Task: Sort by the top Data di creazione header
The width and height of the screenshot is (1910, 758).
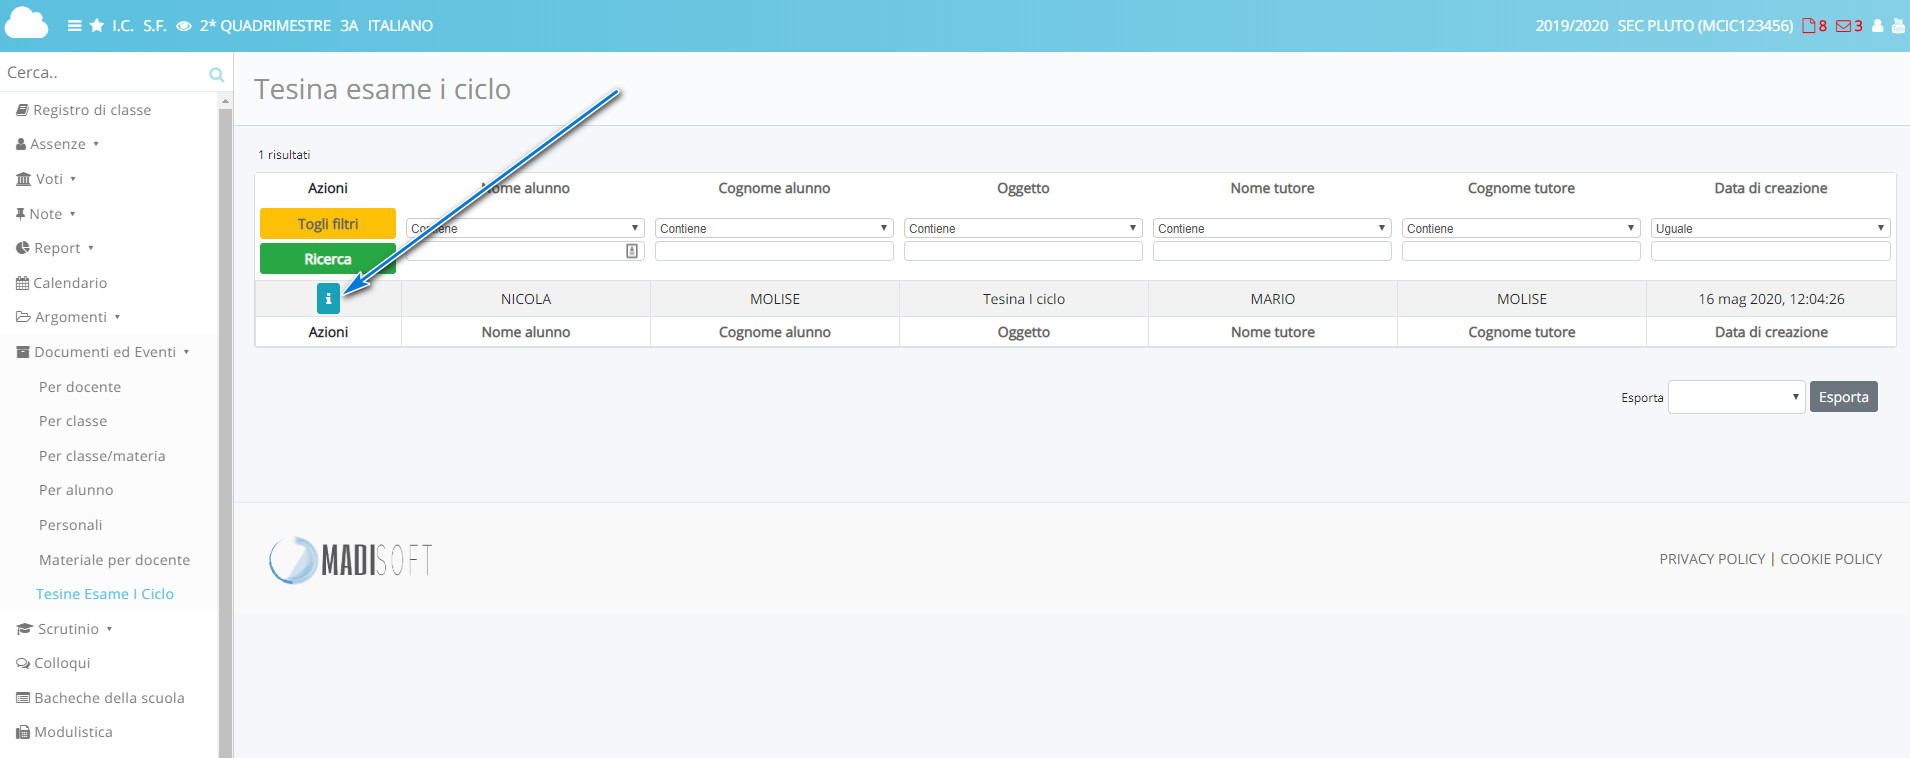Action: (1771, 188)
